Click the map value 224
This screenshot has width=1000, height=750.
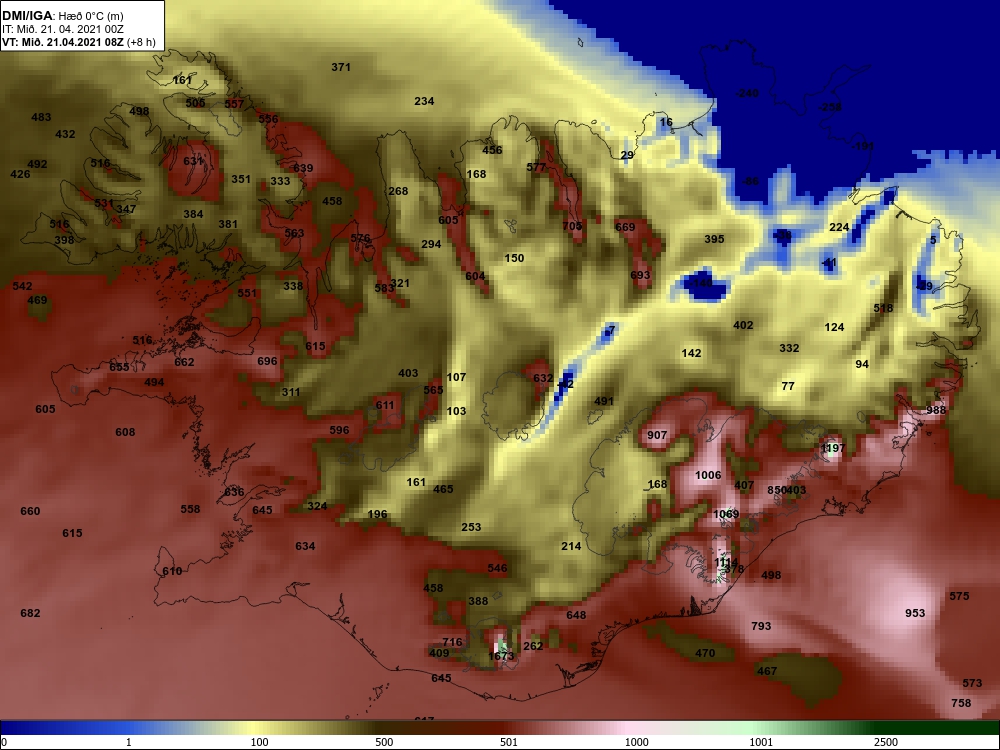coord(839,227)
